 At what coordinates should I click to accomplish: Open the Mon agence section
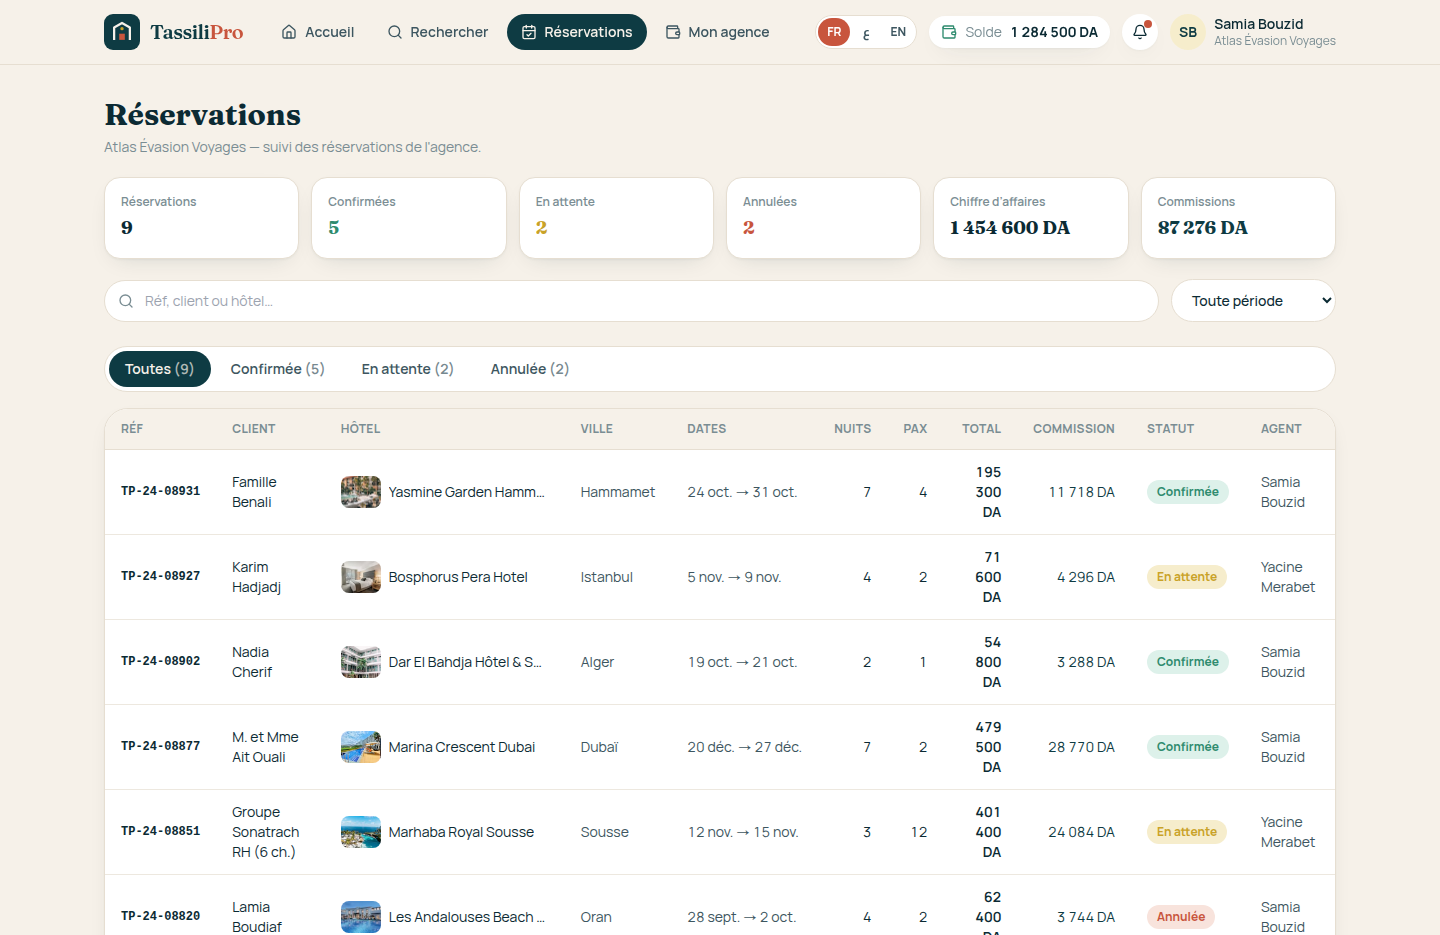718,32
